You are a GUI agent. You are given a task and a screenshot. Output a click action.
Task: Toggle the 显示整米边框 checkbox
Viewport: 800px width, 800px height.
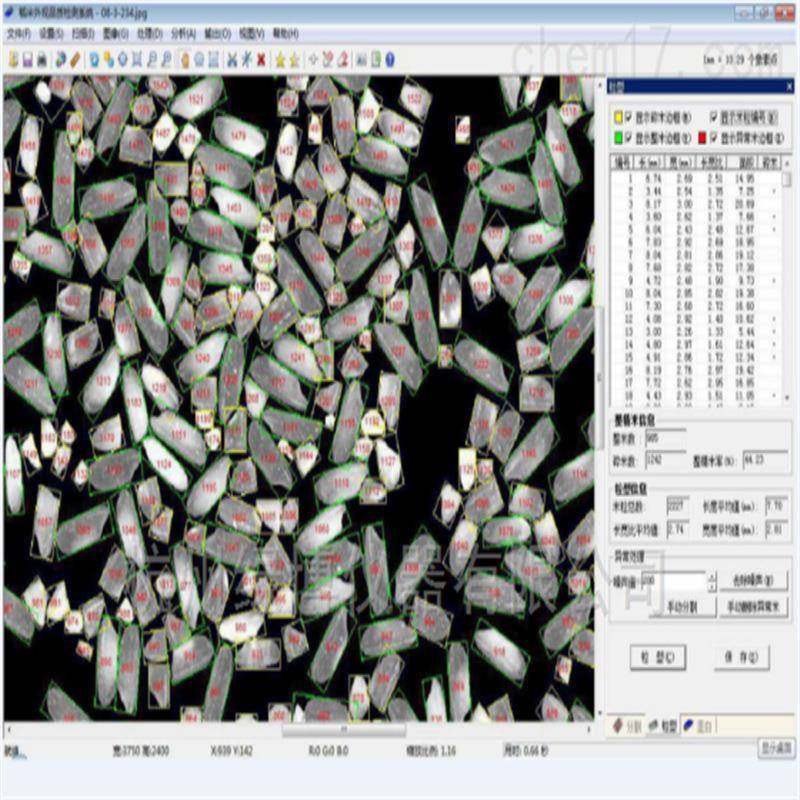pyautogui.click(x=629, y=137)
